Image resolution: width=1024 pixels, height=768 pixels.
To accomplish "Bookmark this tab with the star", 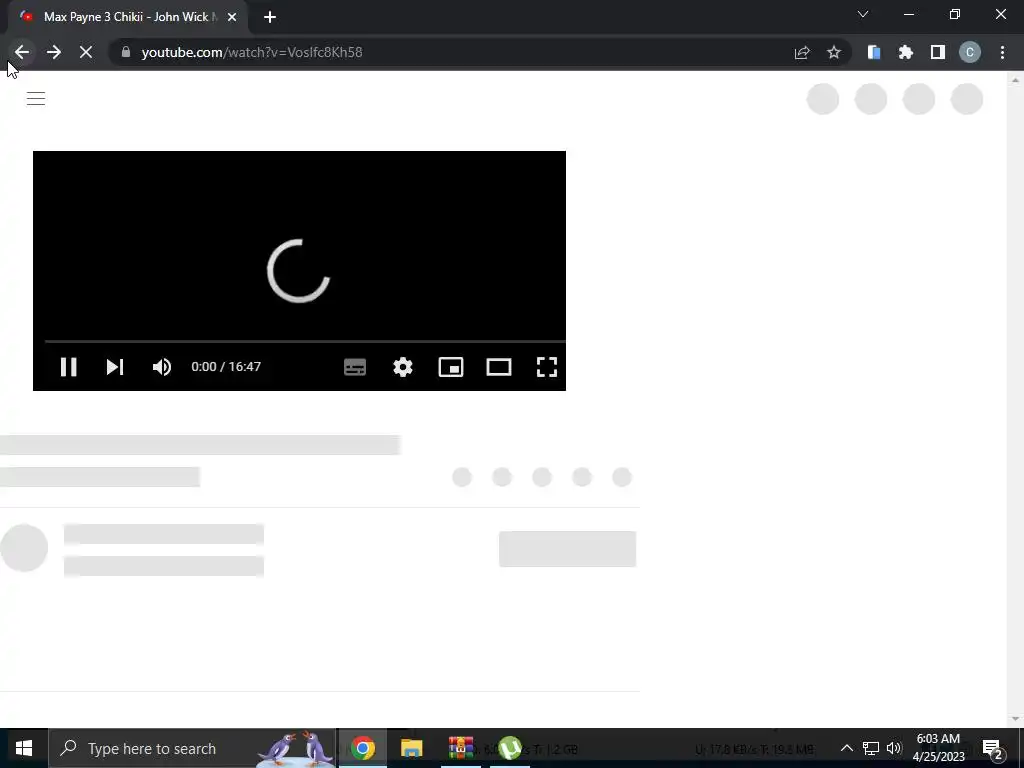I will (x=834, y=52).
